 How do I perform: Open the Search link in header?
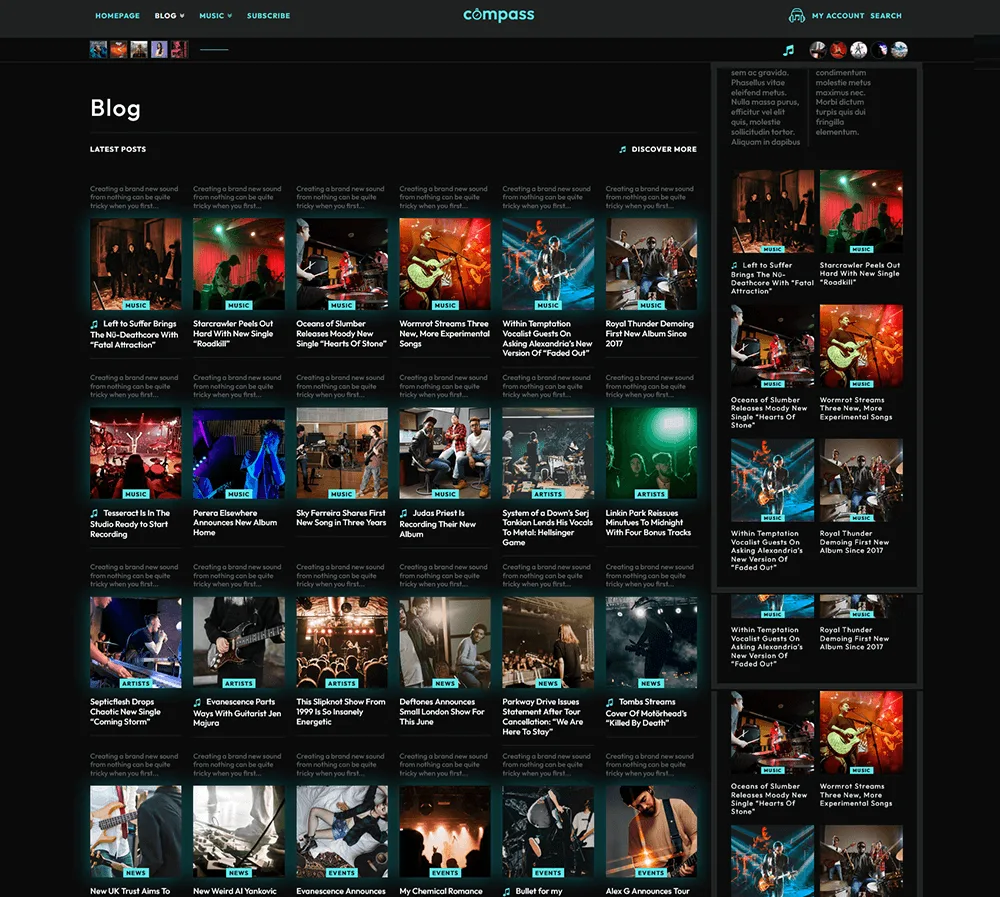(x=886, y=16)
